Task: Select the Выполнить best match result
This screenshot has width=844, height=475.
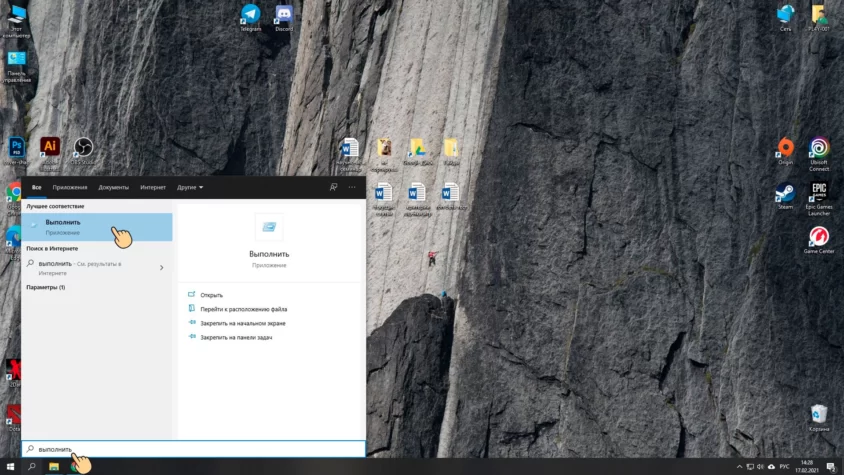Action: pos(96,227)
